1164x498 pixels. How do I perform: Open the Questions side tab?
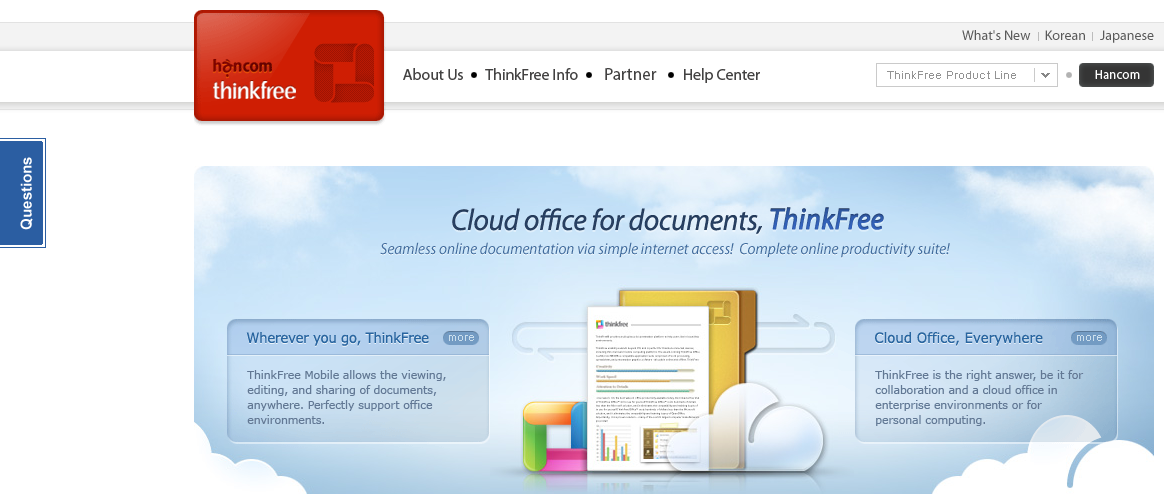23,193
